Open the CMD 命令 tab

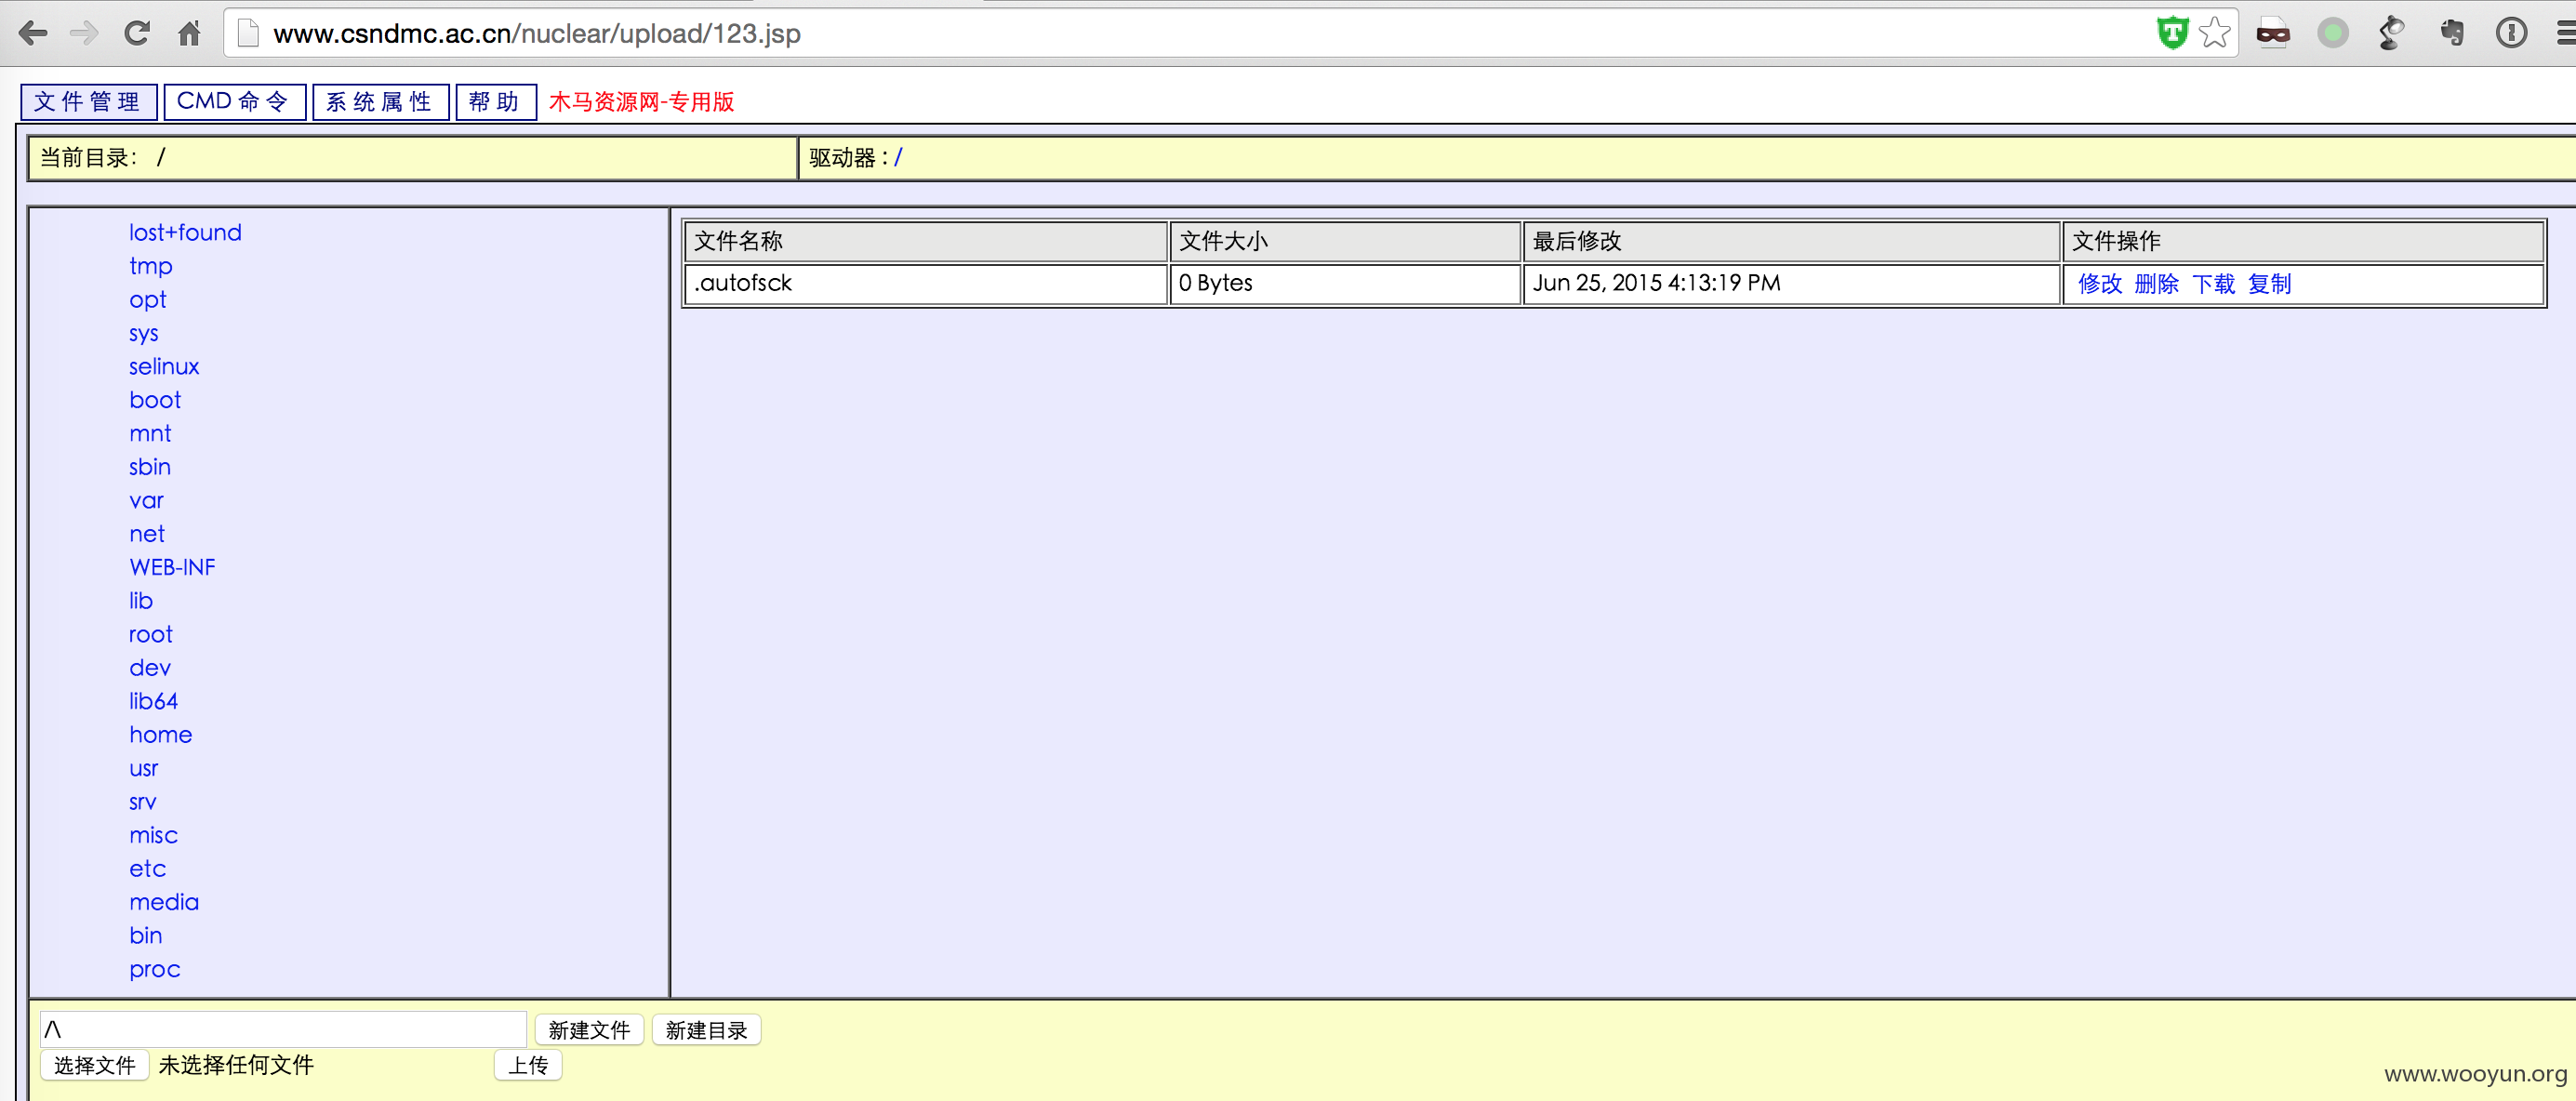coord(234,102)
